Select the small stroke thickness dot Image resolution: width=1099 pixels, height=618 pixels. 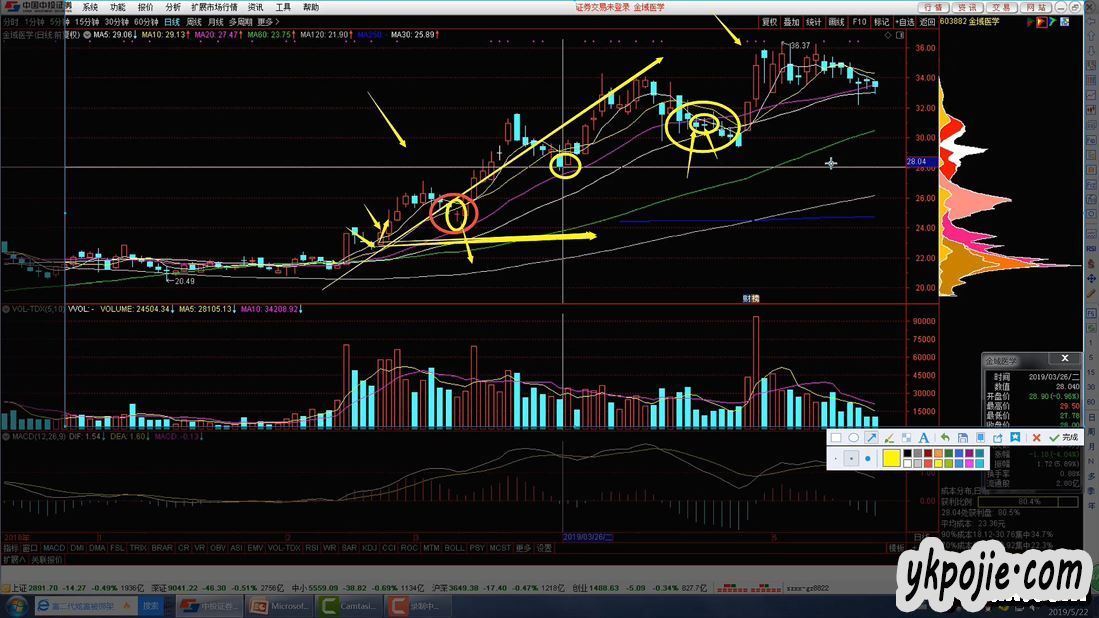tap(836, 459)
